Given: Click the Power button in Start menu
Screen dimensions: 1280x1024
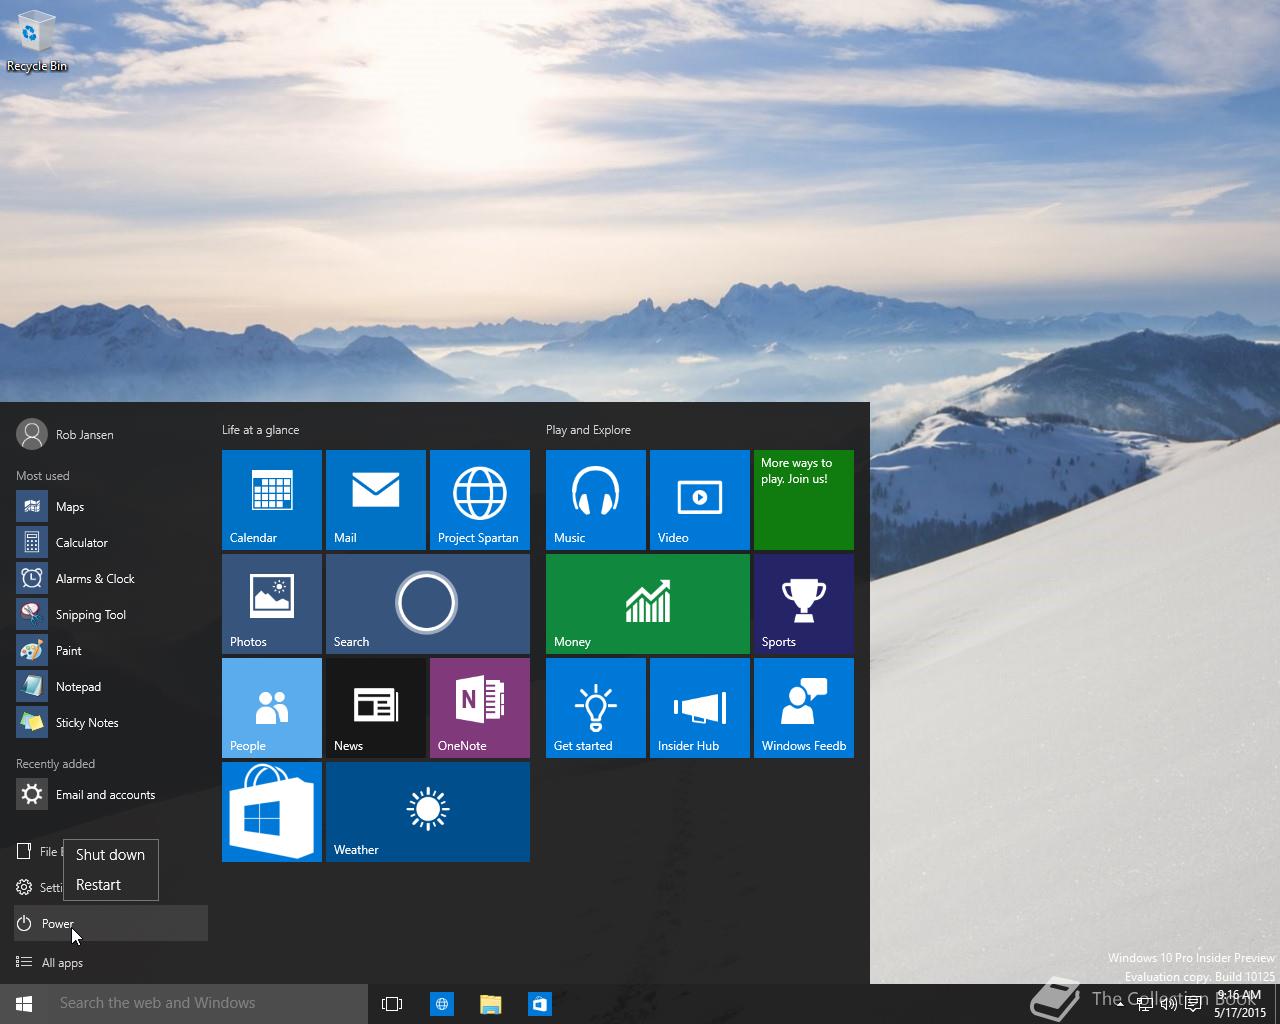Looking at the screenshot, I should (111, 923).
